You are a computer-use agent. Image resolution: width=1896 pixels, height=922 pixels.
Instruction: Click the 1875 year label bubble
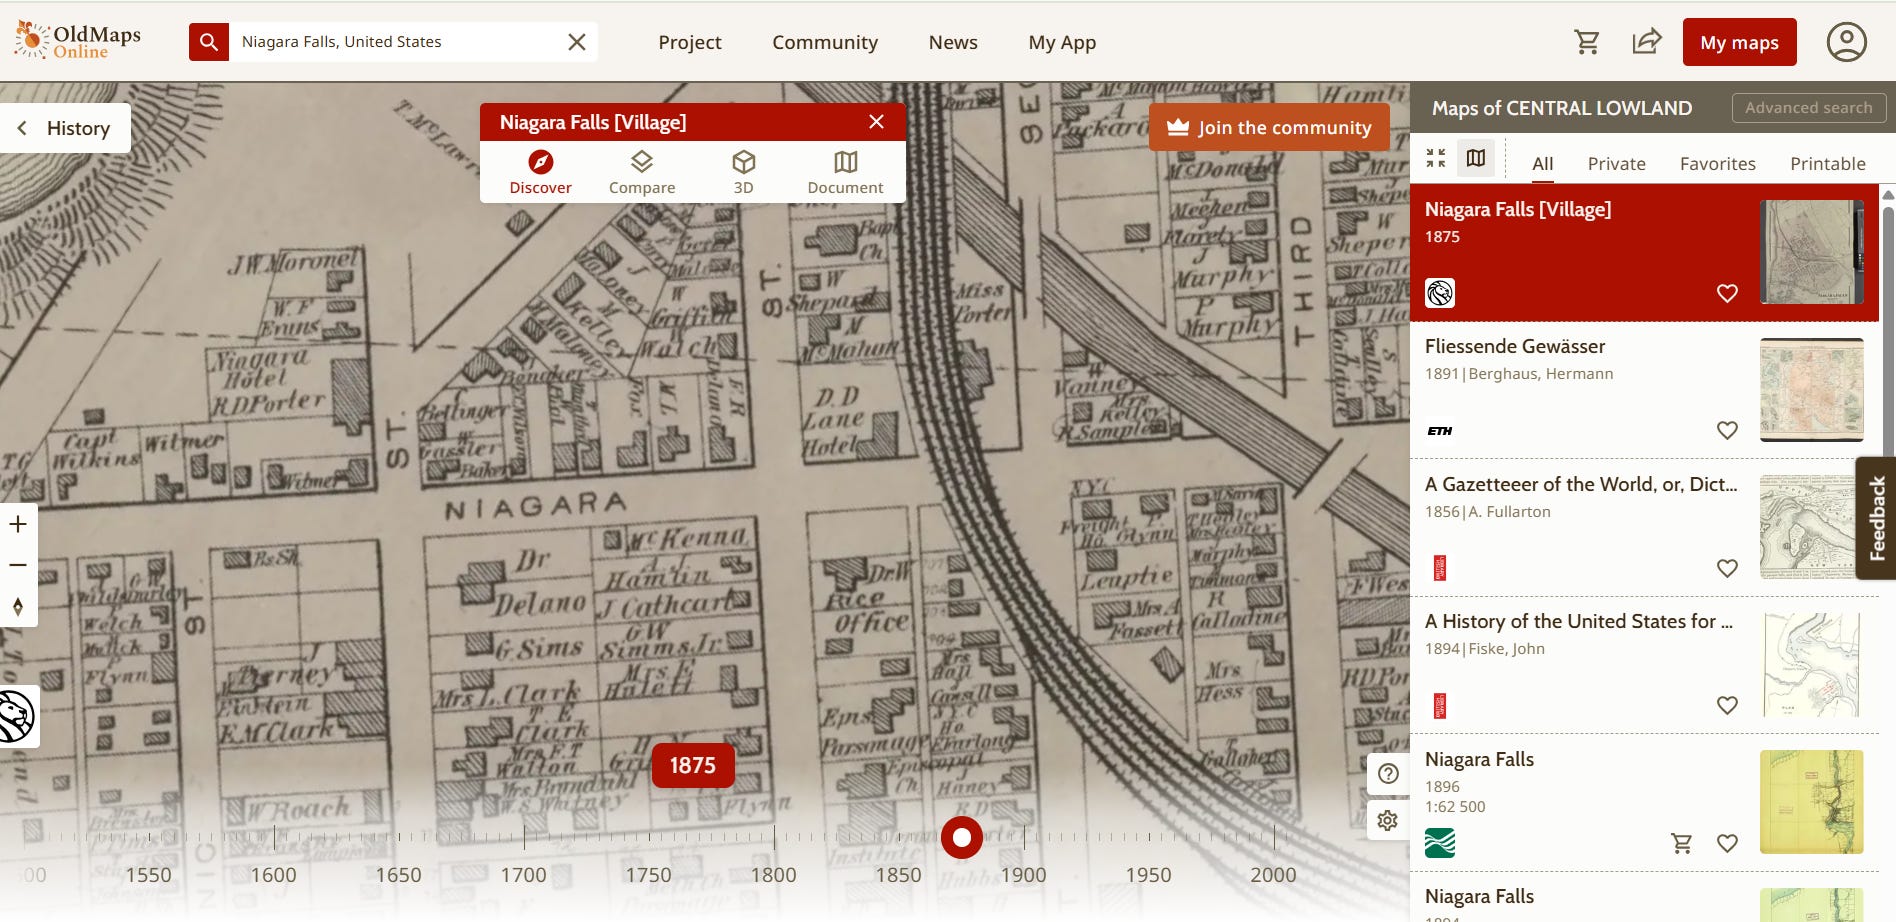click(692, 765)
